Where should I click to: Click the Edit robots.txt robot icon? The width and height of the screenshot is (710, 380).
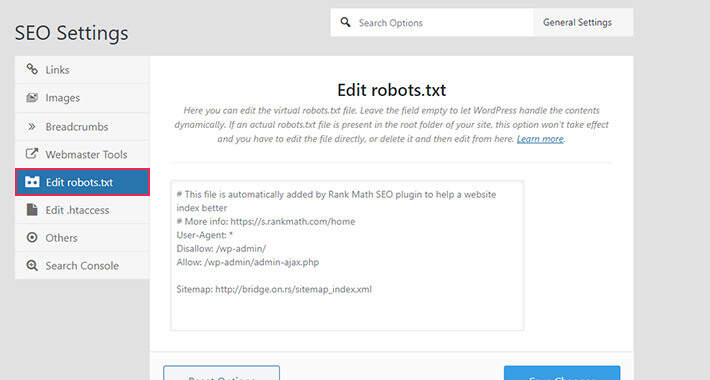[32, 182]
